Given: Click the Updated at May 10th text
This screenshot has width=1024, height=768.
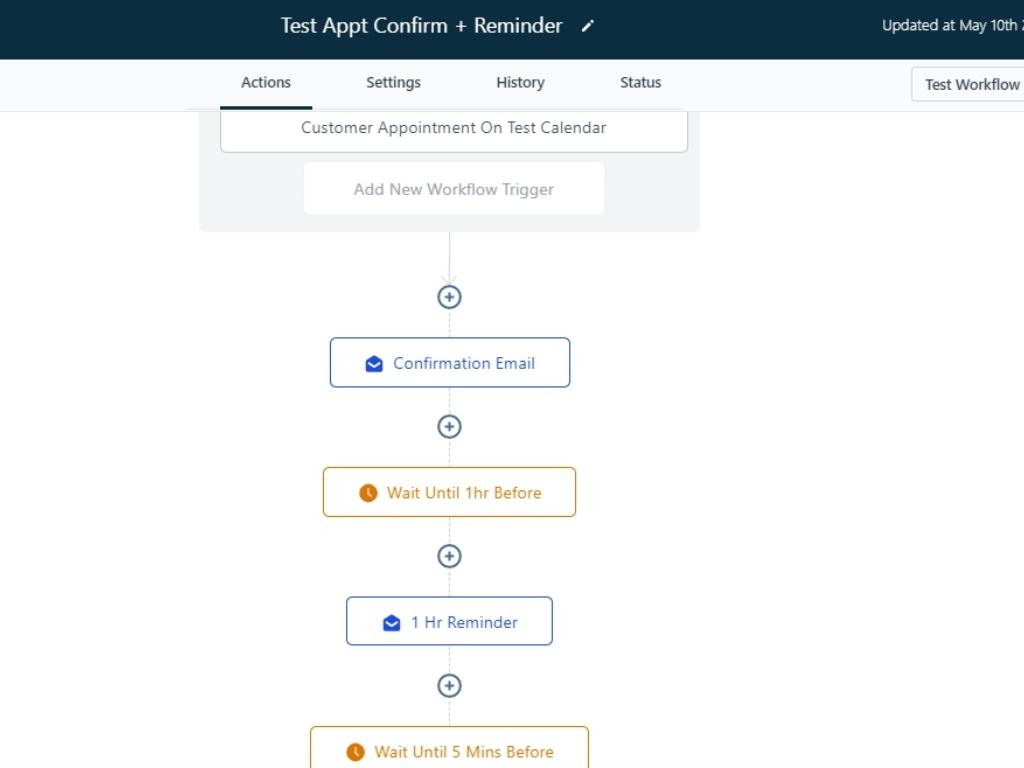Looking at the screenshot, I should [x=952, y=25].
